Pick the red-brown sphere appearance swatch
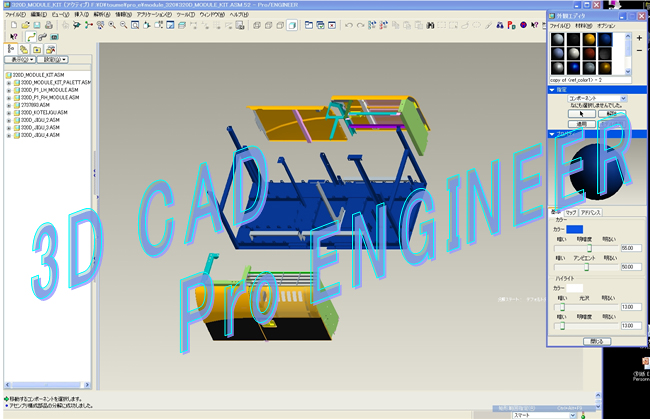This screenshot has width=650, height=419. coord(589,53)
